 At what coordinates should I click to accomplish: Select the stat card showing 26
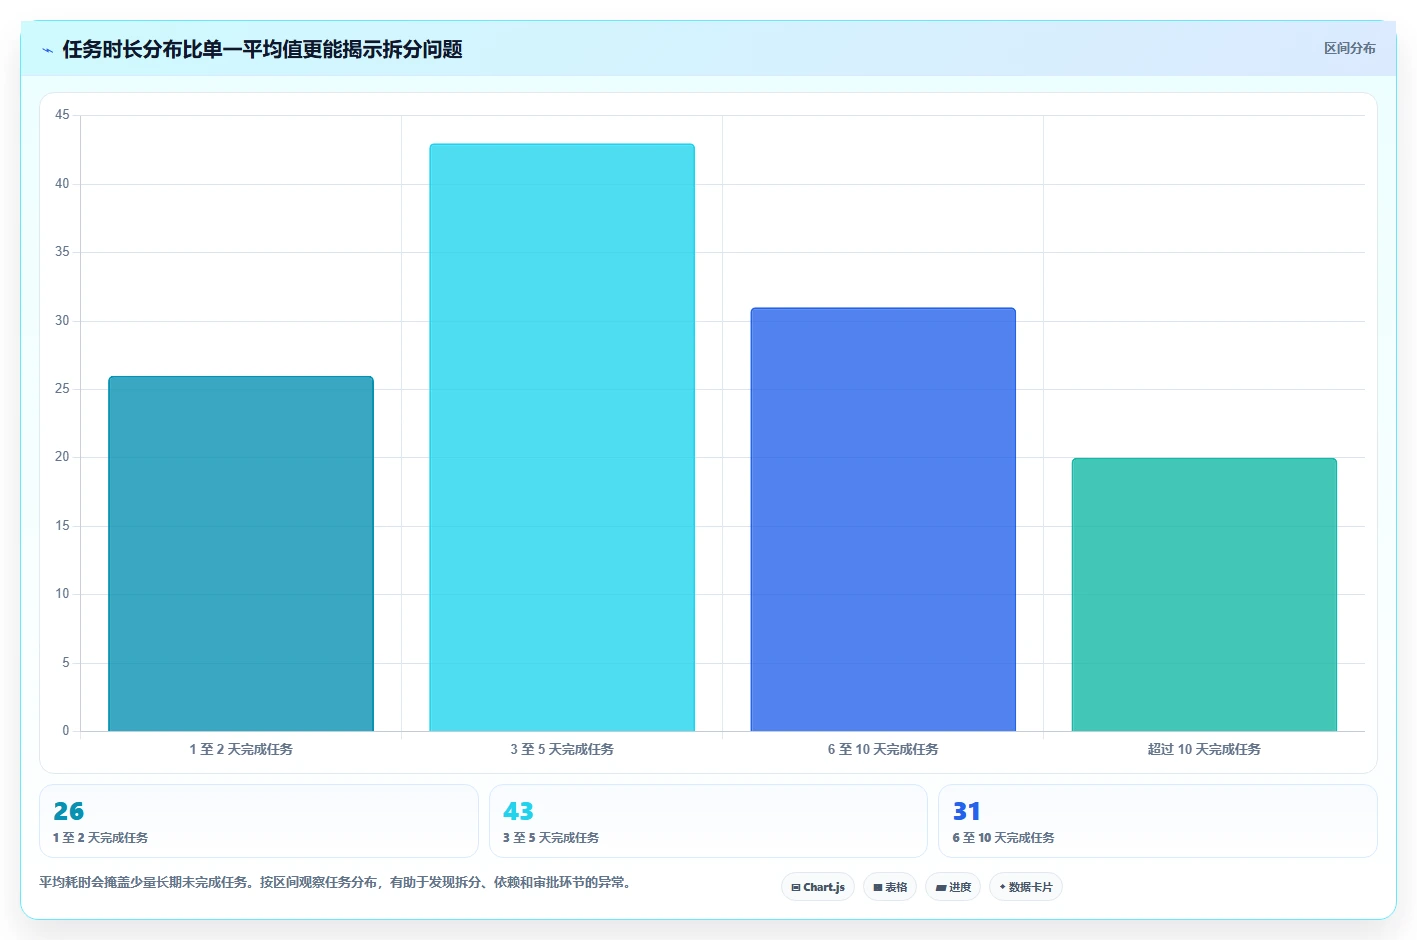click(x=259, y=821)
